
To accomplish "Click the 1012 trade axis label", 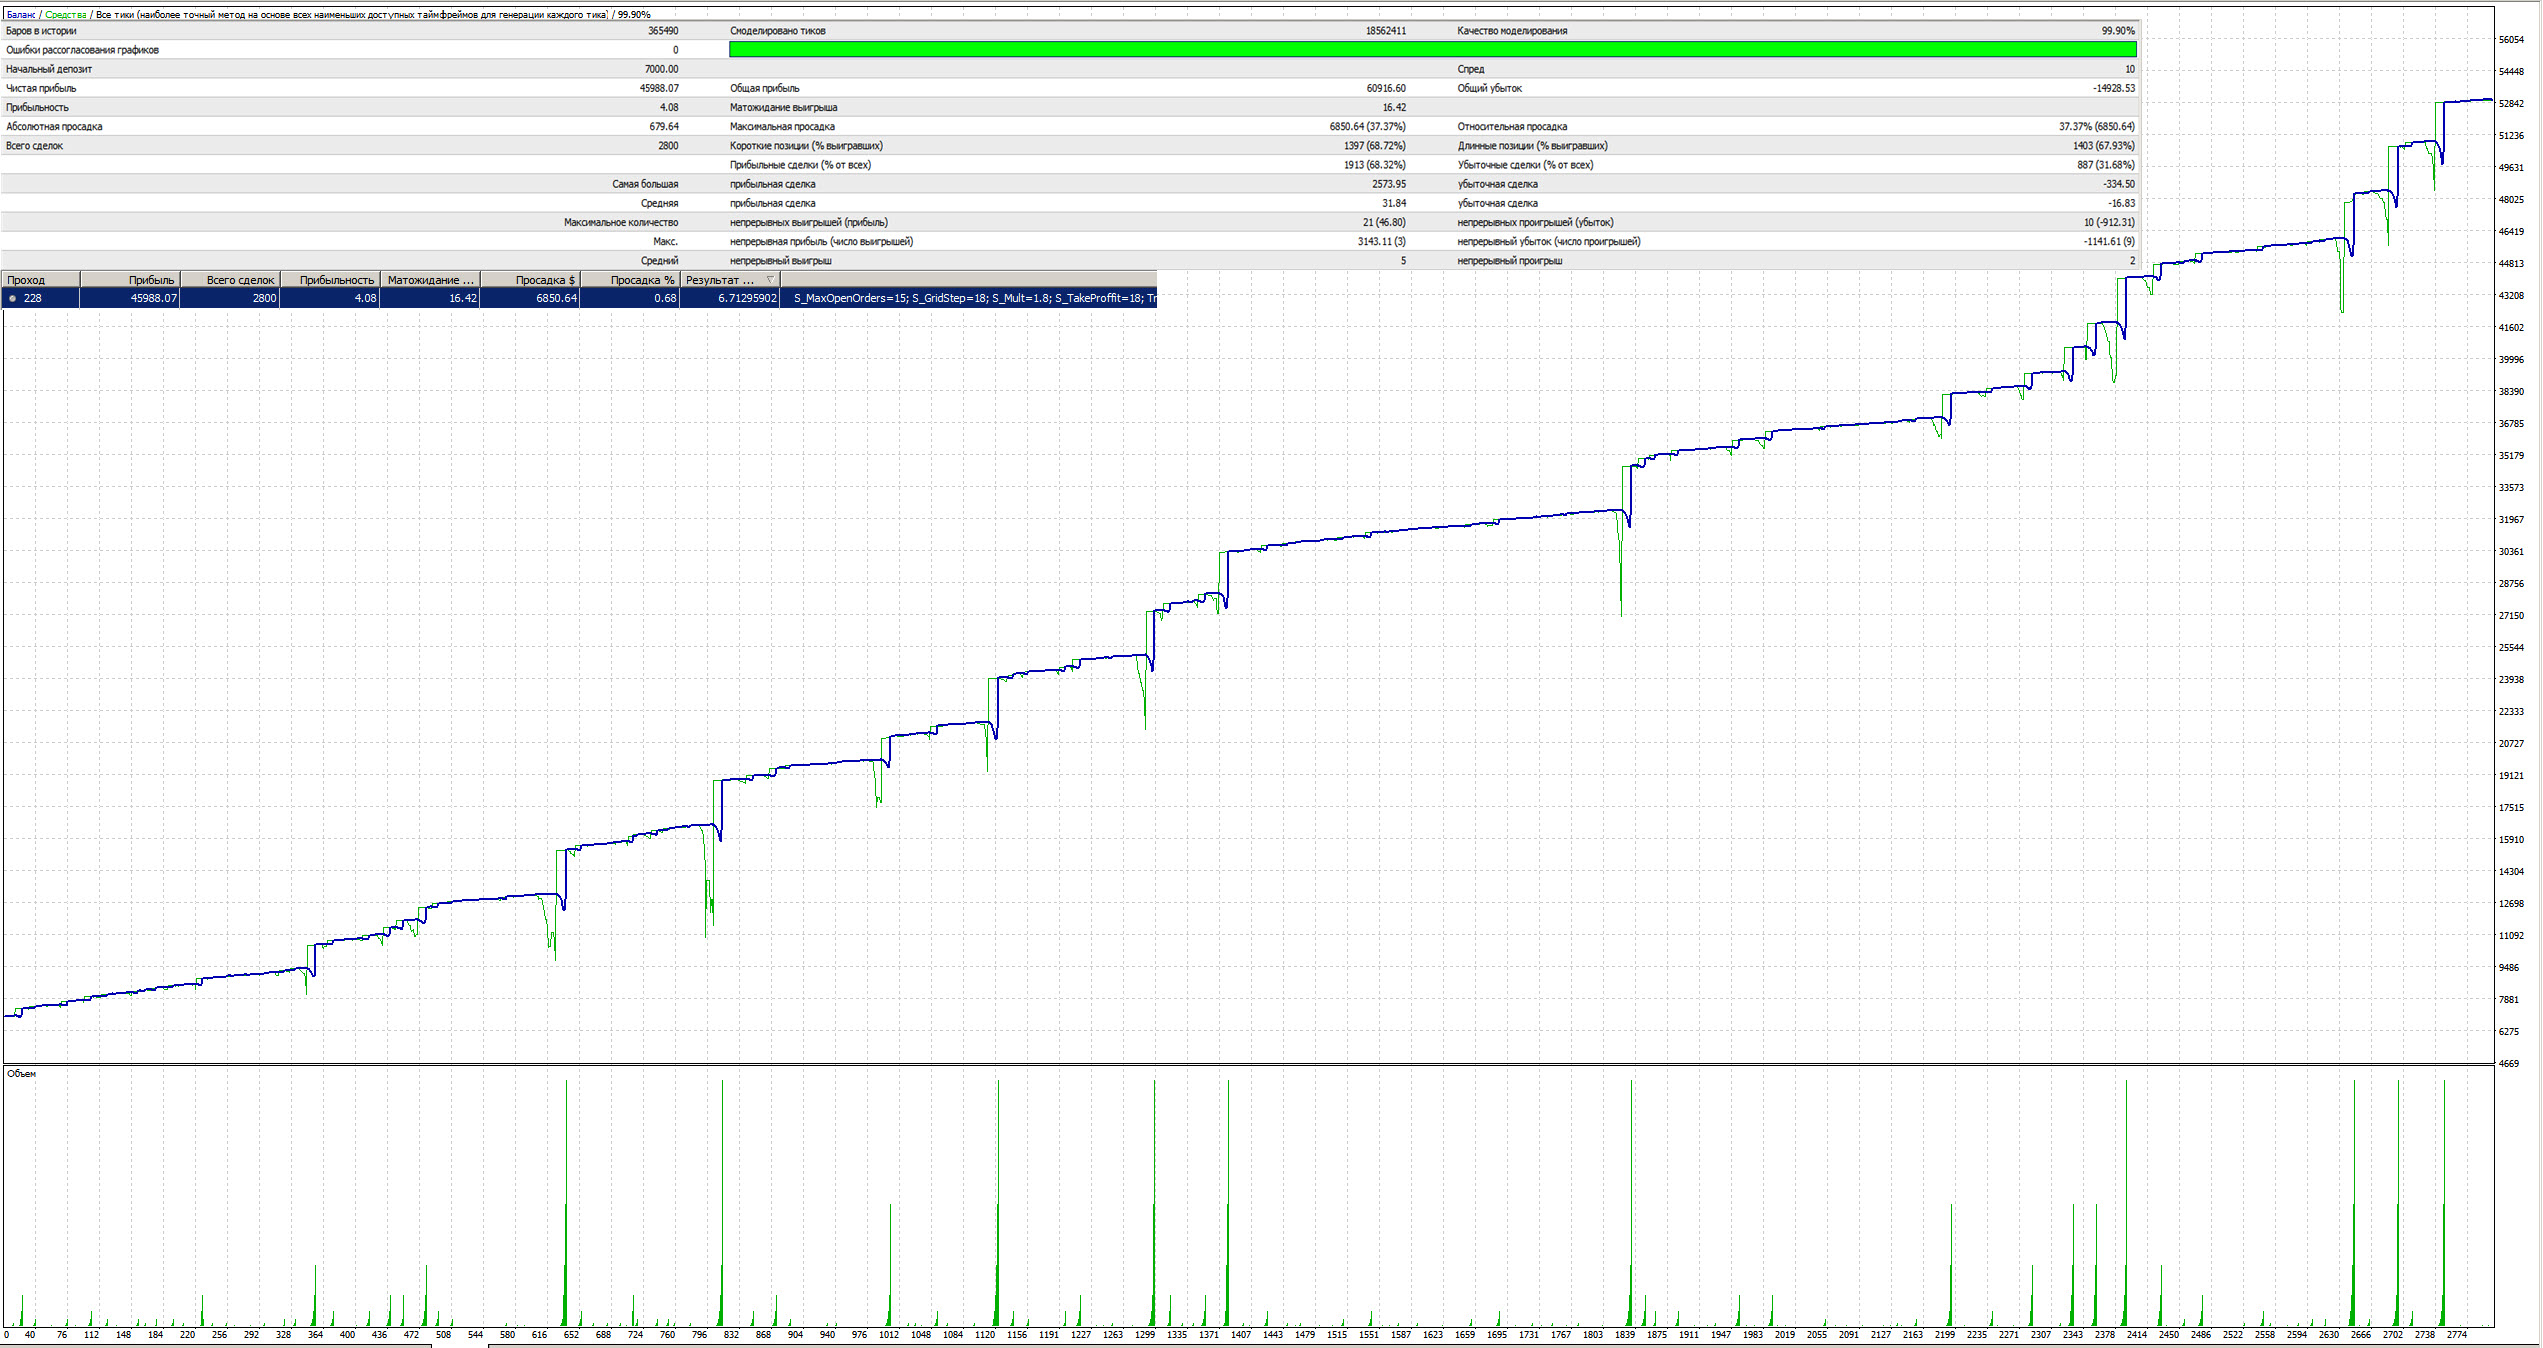I will (888, 1334).
